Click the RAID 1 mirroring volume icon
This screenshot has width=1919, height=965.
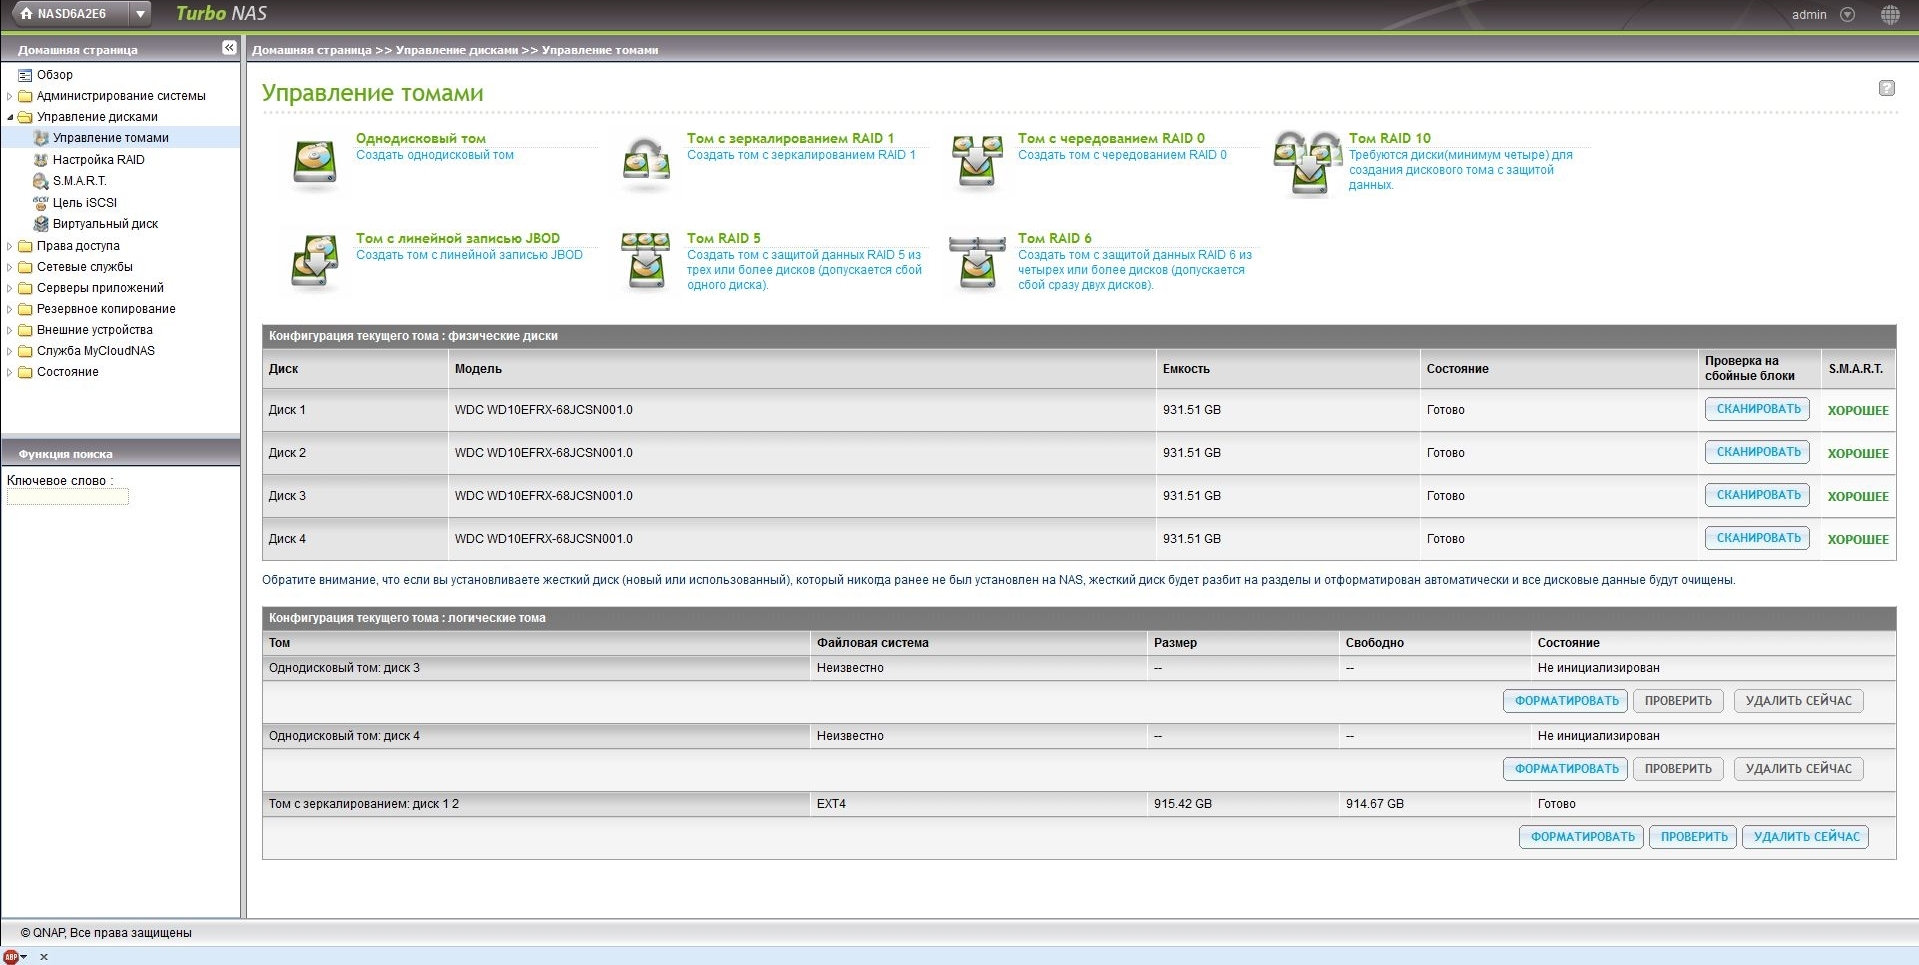point(646,162)
